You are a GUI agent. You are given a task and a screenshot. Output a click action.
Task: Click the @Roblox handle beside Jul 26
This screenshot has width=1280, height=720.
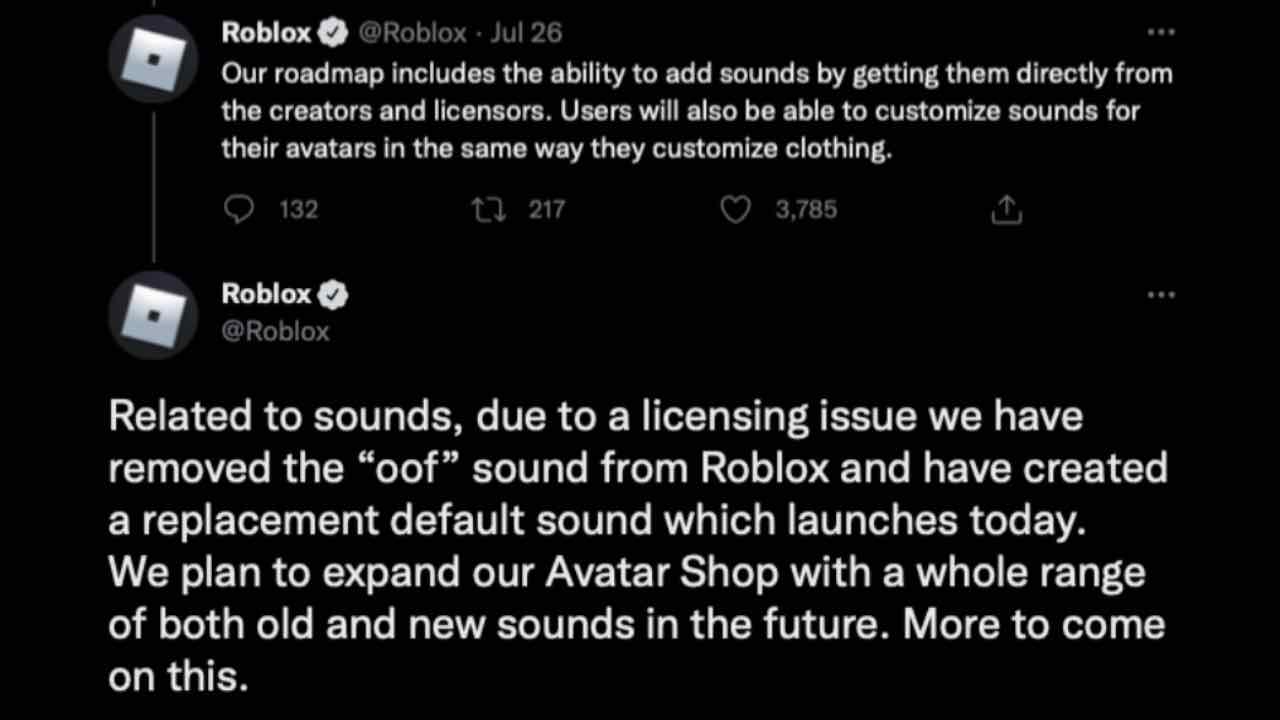tap(412, 33)
